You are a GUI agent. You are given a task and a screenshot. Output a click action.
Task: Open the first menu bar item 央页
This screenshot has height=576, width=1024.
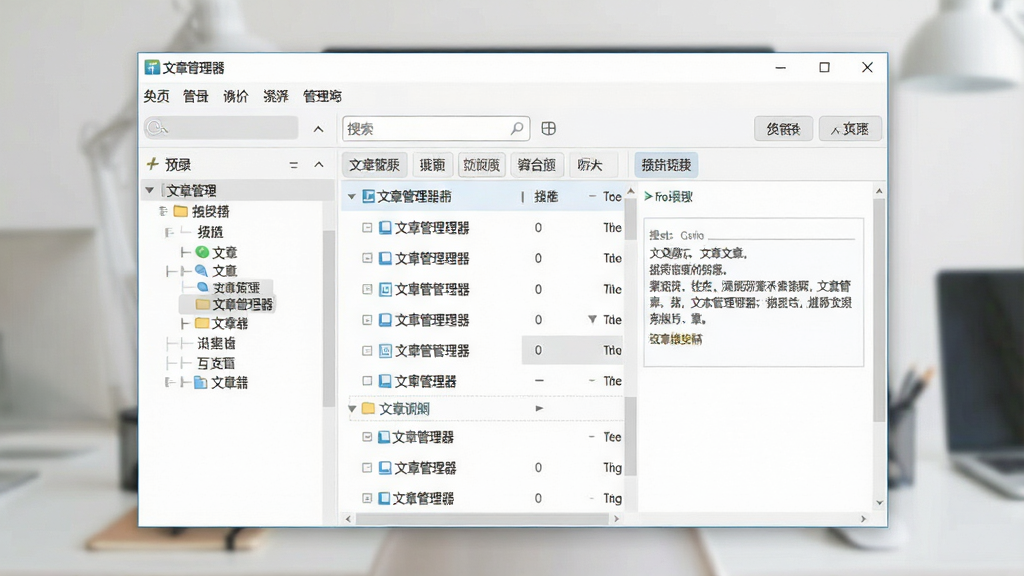coord(157,96)
